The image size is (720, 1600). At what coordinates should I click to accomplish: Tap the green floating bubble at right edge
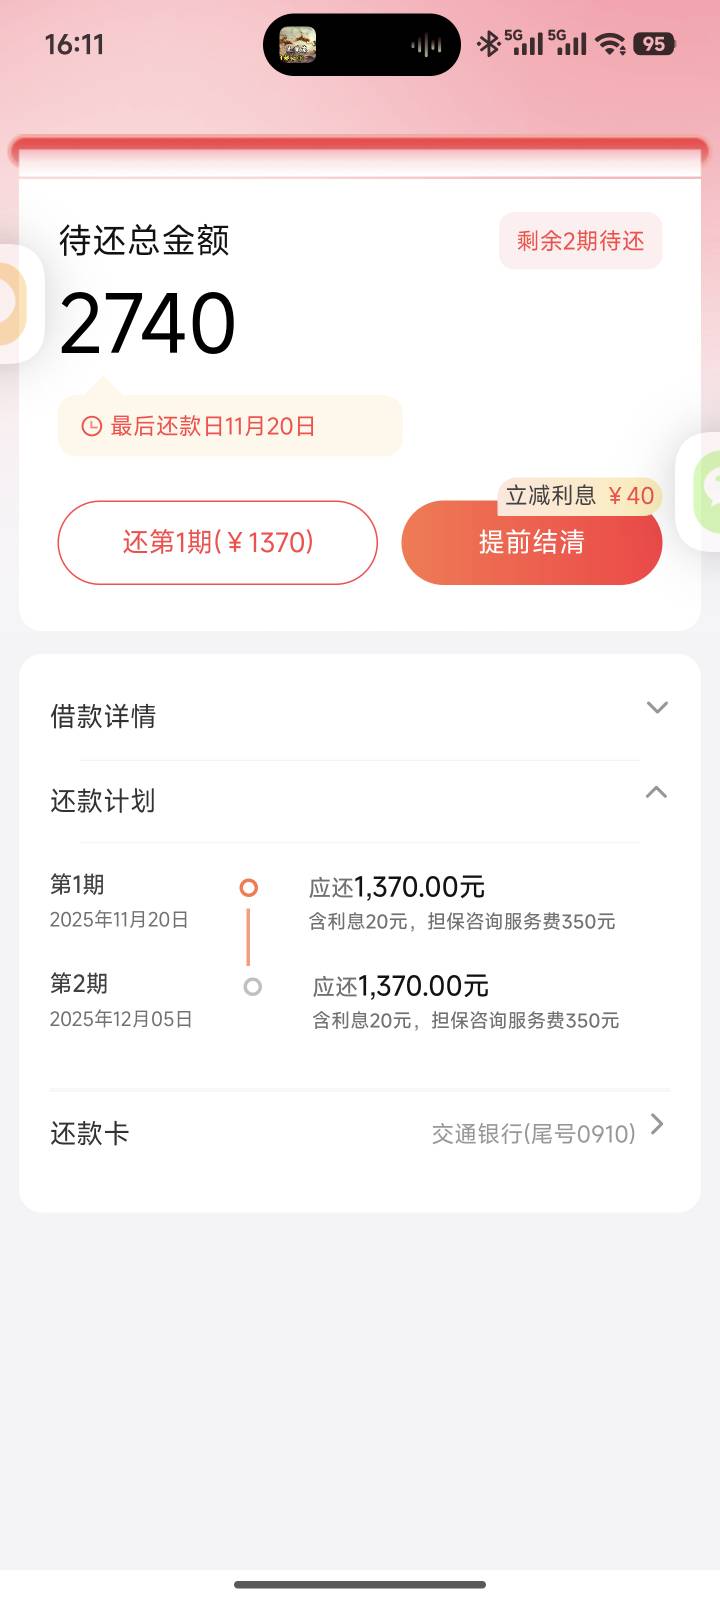point(706,489)
